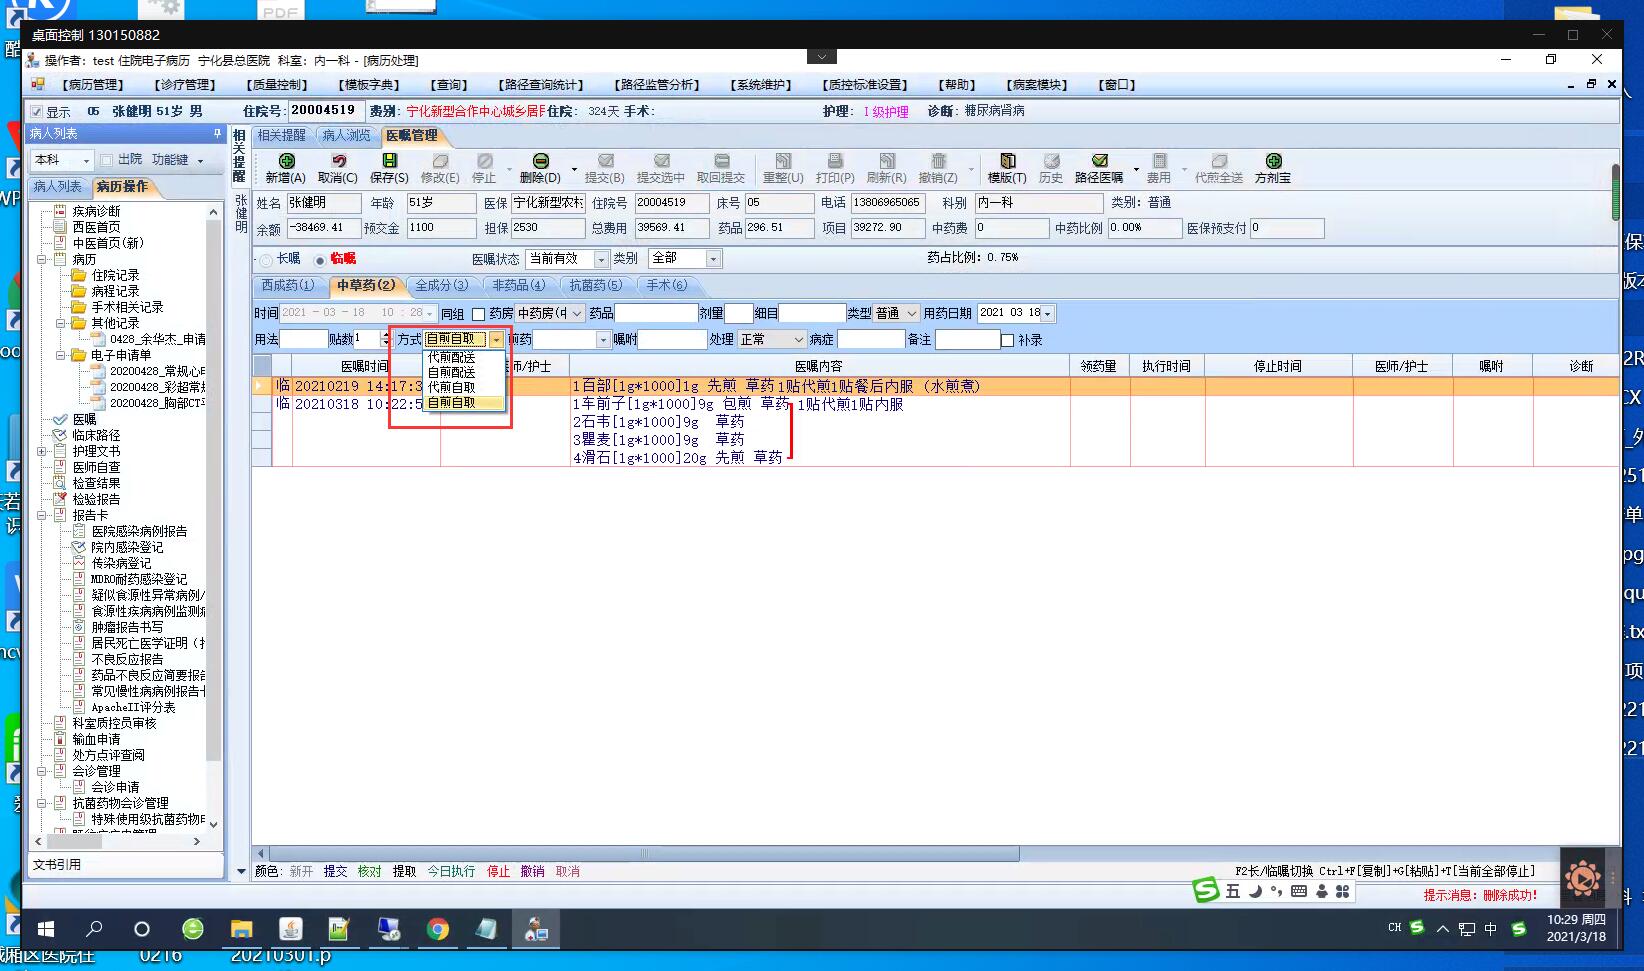Switch to the 西成药(1) tab
The height and width of the screenshot is (971, 1644).
click(x=288, y=286)
